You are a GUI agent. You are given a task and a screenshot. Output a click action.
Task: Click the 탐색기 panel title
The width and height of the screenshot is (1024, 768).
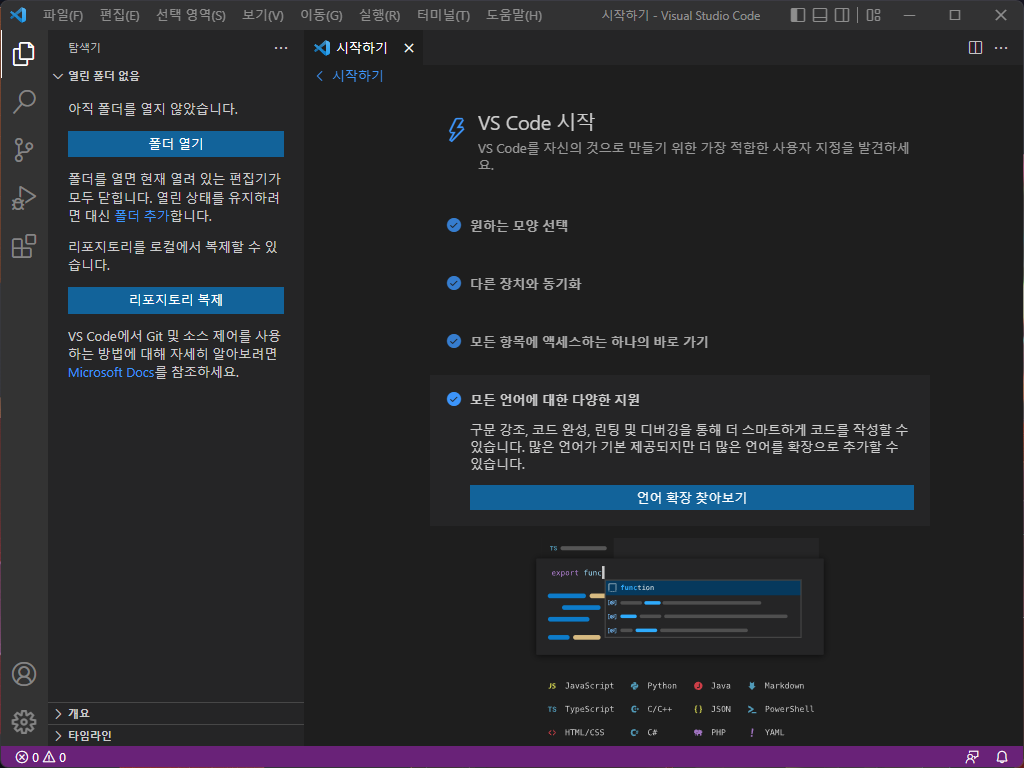pyautogui.click(x=84, y=48)
